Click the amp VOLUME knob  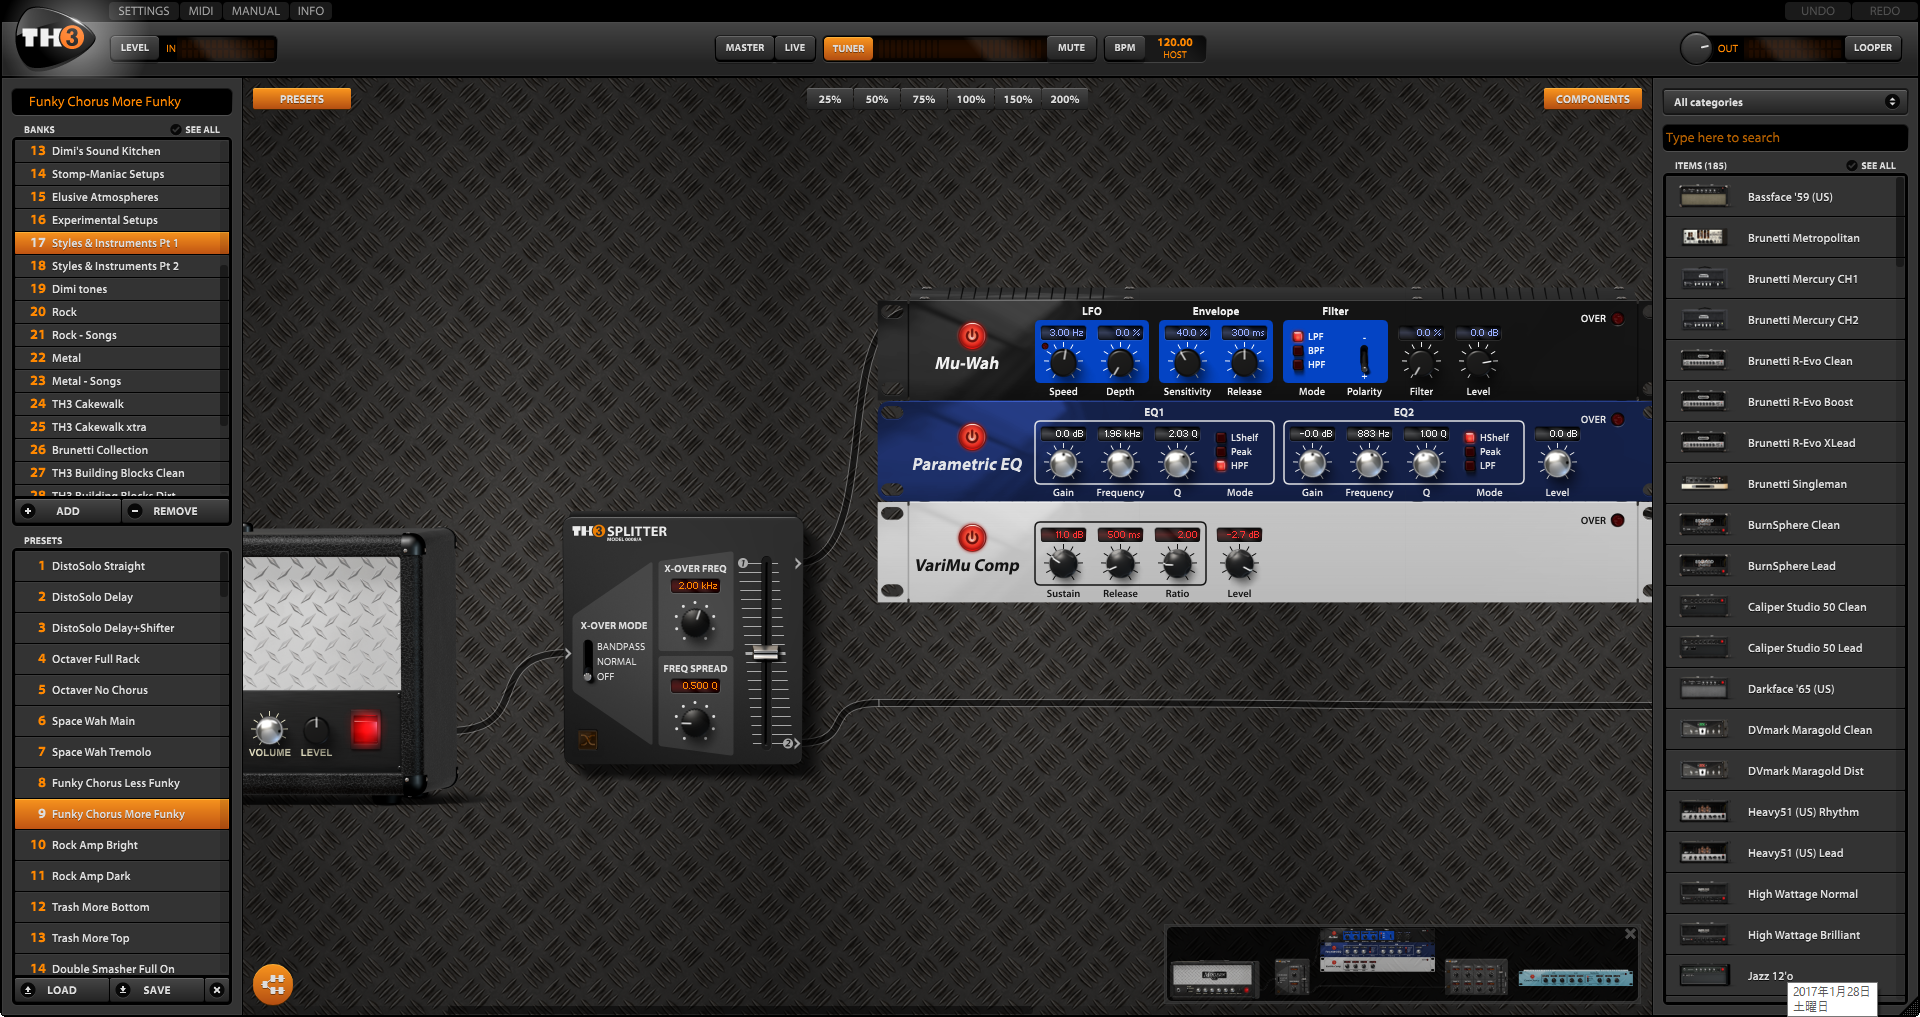pos(269,729)
